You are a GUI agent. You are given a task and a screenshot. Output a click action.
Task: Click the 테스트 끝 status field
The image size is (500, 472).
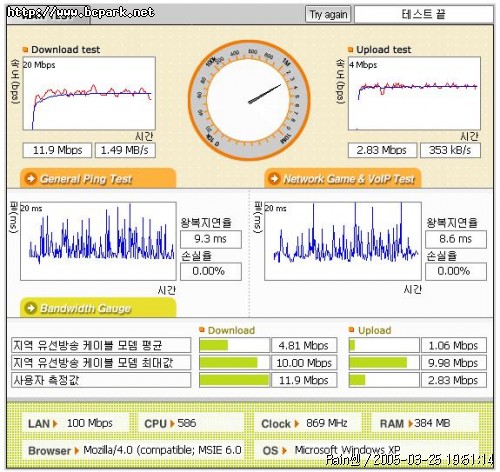(x=424, y=14)
